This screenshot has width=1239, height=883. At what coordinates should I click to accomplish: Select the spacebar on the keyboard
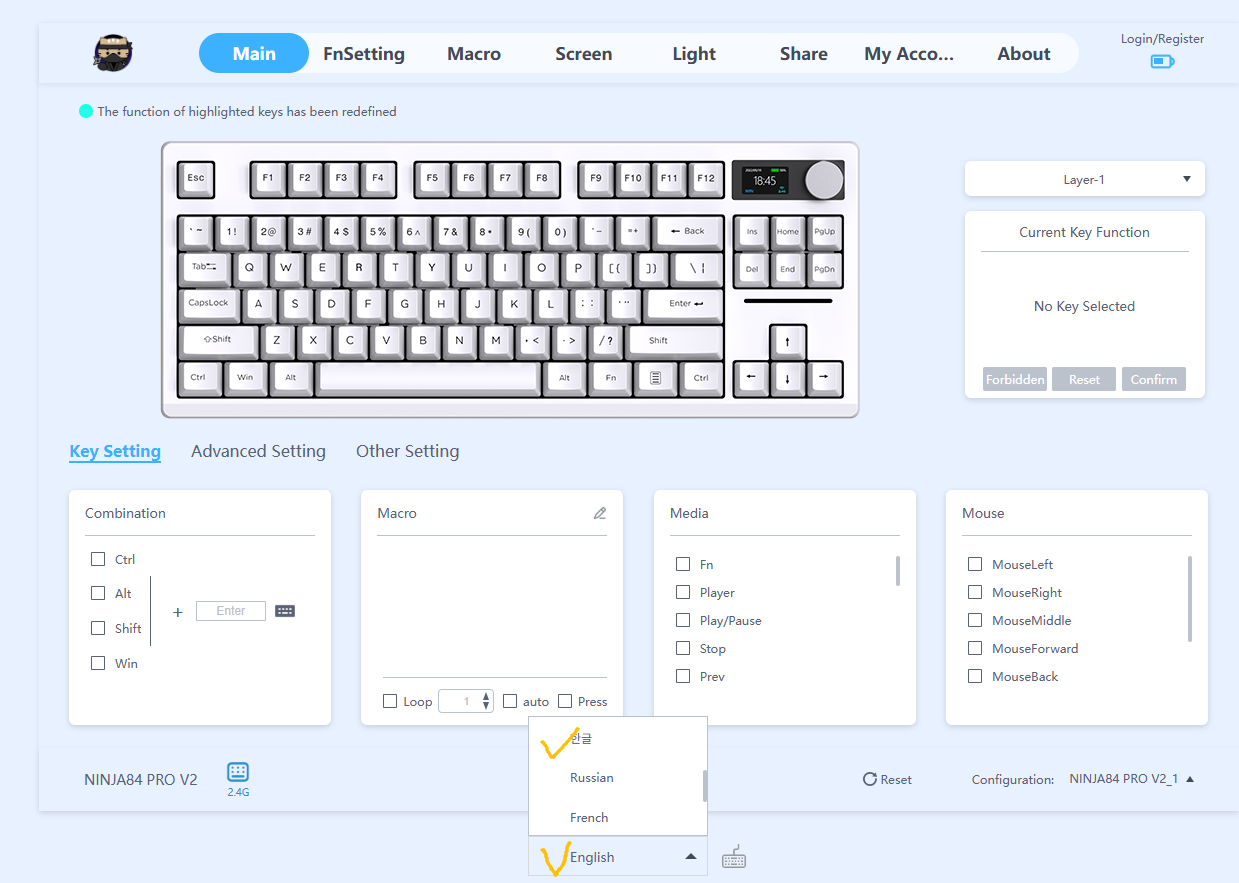430,379
